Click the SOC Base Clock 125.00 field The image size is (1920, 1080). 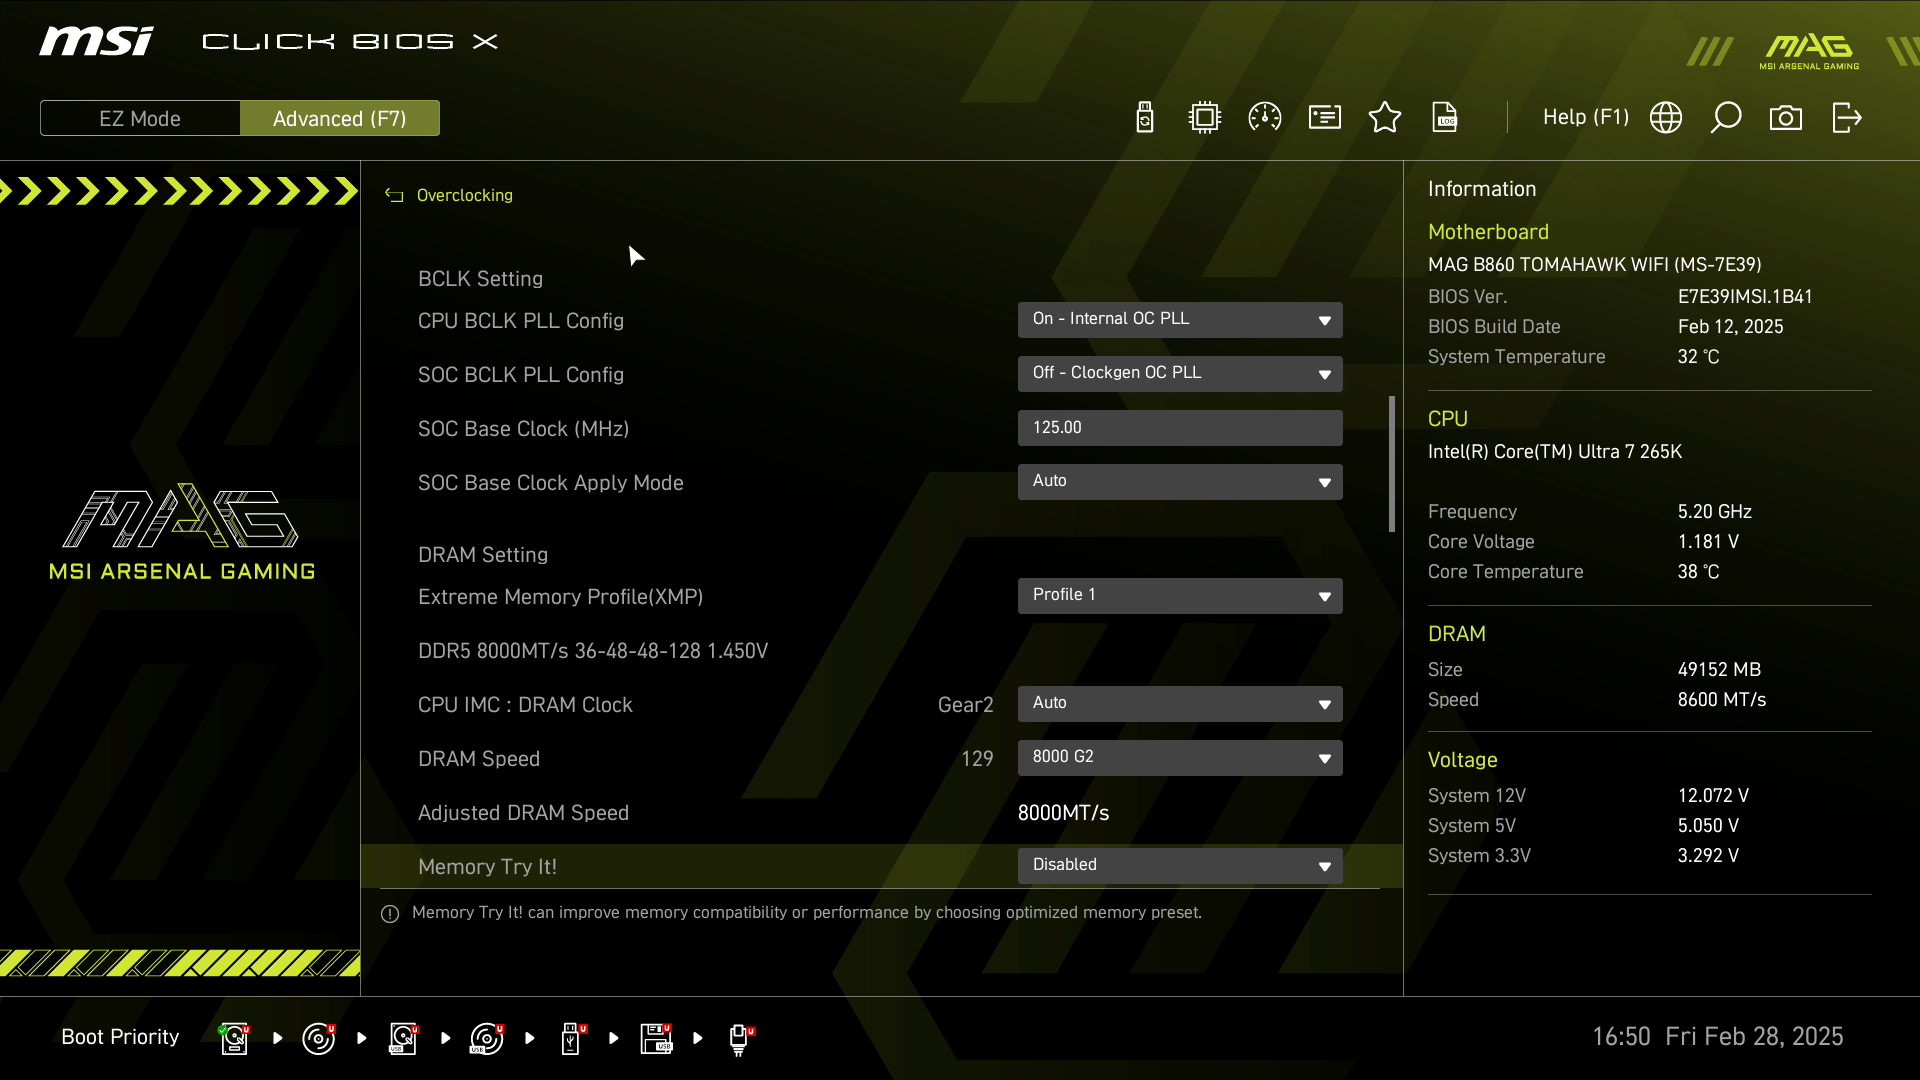1180,428
